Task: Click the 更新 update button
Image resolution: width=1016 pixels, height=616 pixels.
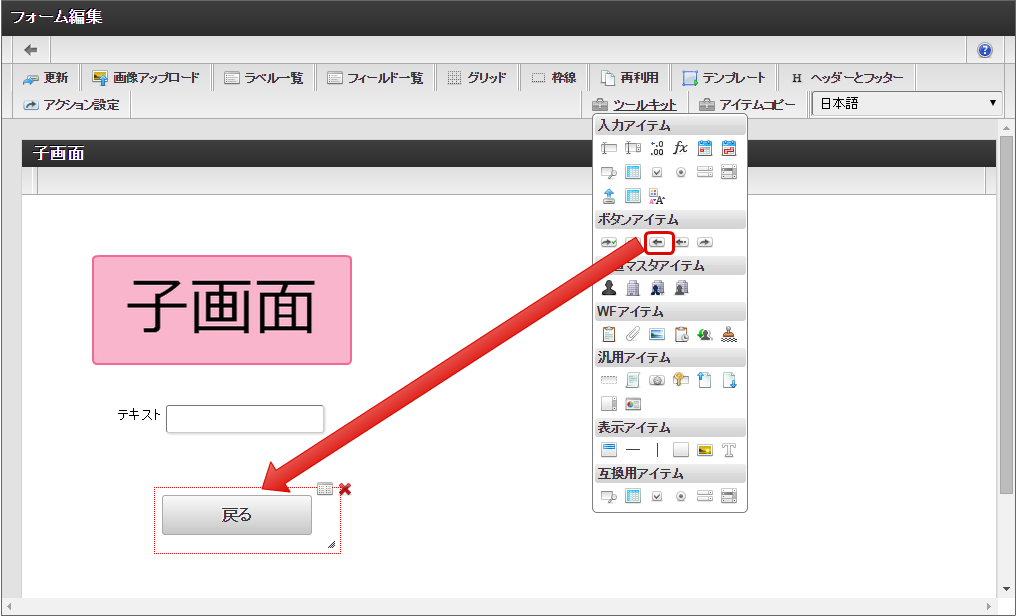Action: pyautogui.click(x=46, y=78)
